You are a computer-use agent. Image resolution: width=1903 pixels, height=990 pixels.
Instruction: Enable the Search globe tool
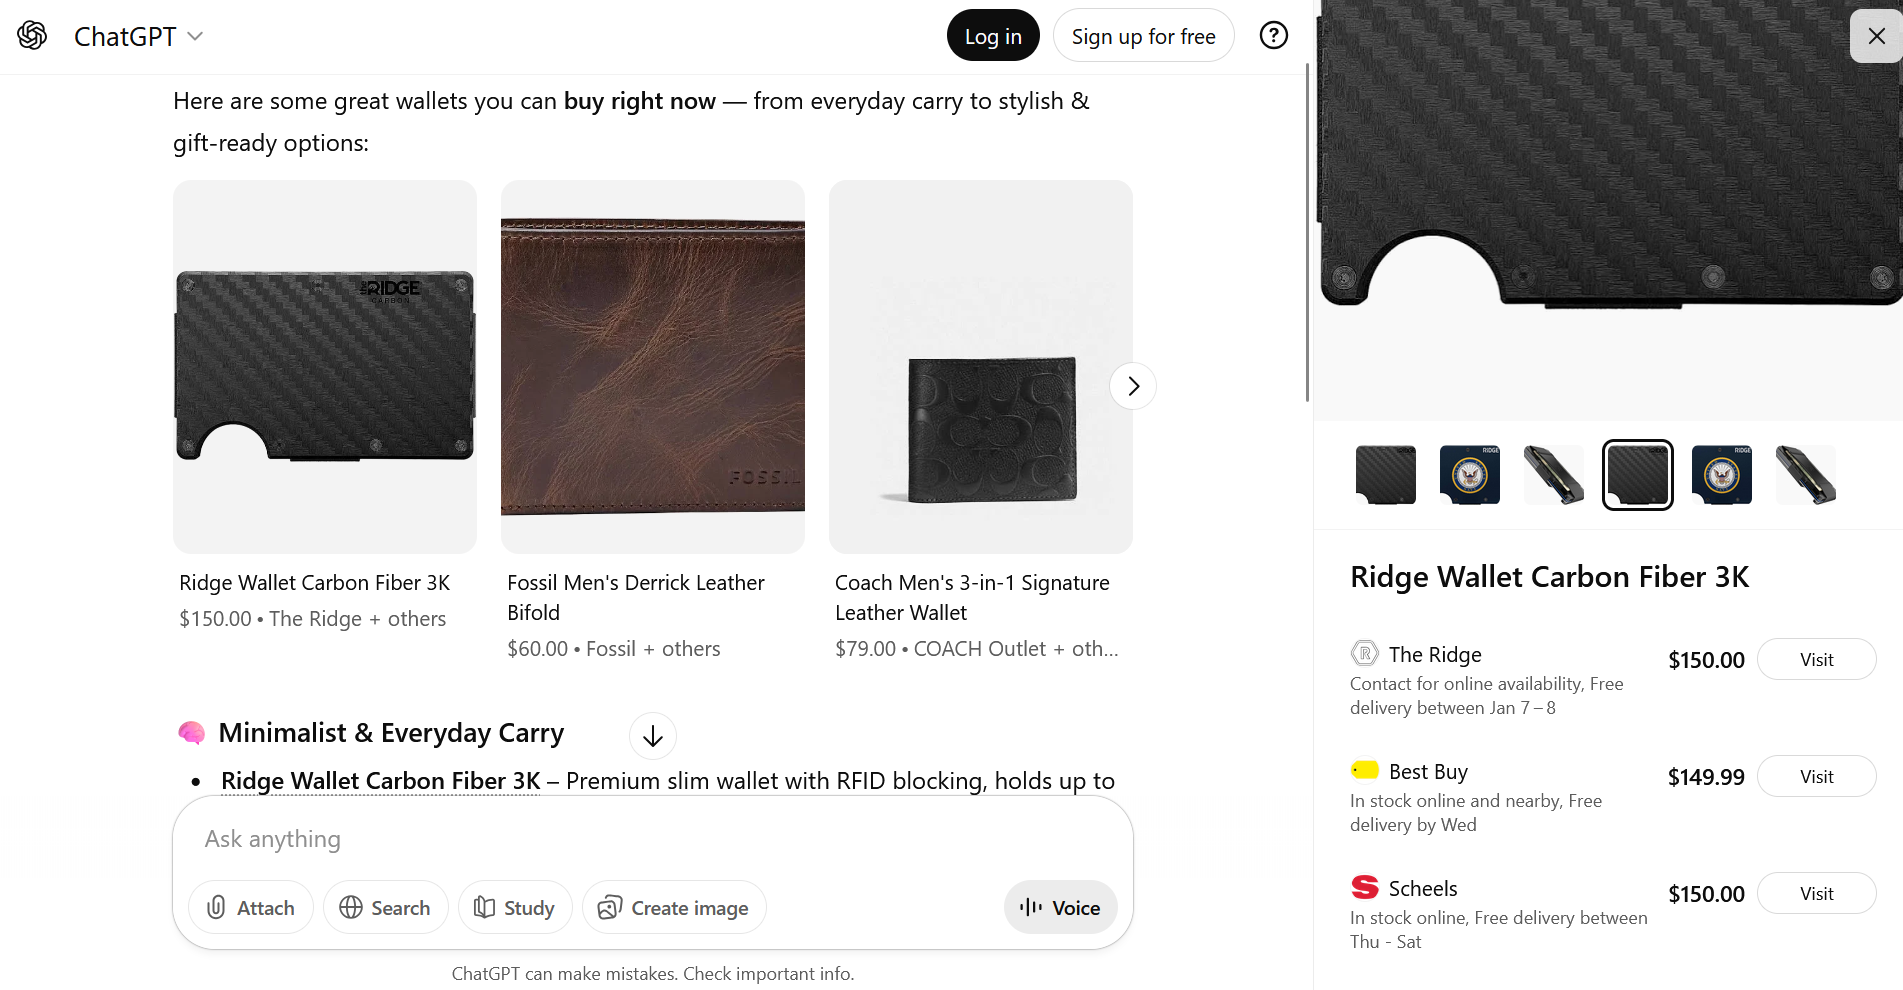[x=385, y=907]
